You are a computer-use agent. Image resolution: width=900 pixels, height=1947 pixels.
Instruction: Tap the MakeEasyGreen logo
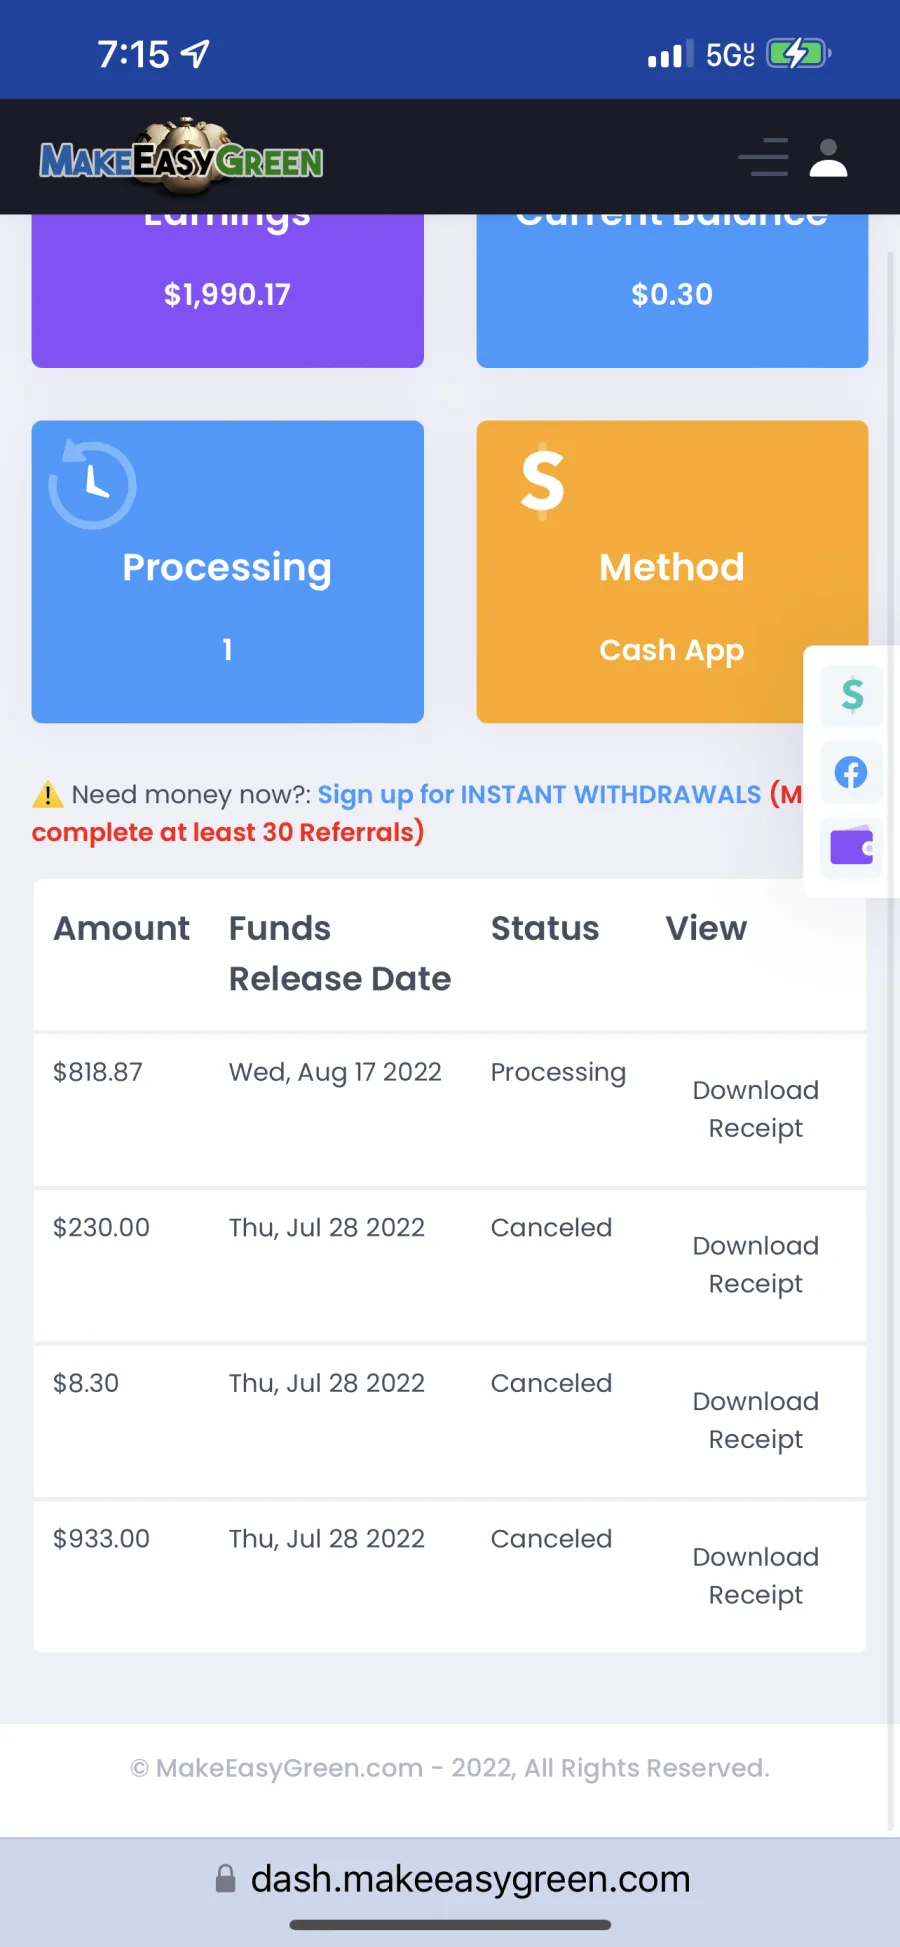point(181,156)
